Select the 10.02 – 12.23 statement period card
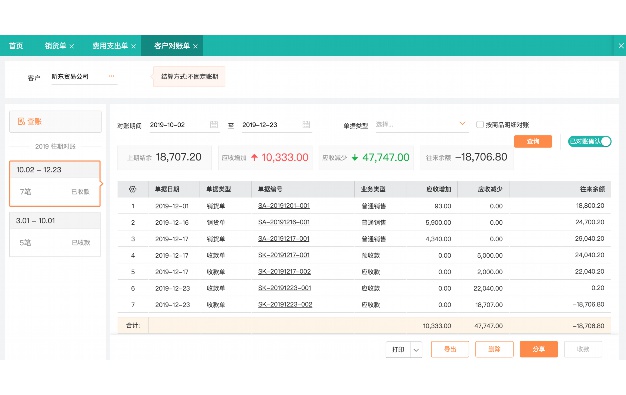626x395 pixels. [x=55, y=184]
